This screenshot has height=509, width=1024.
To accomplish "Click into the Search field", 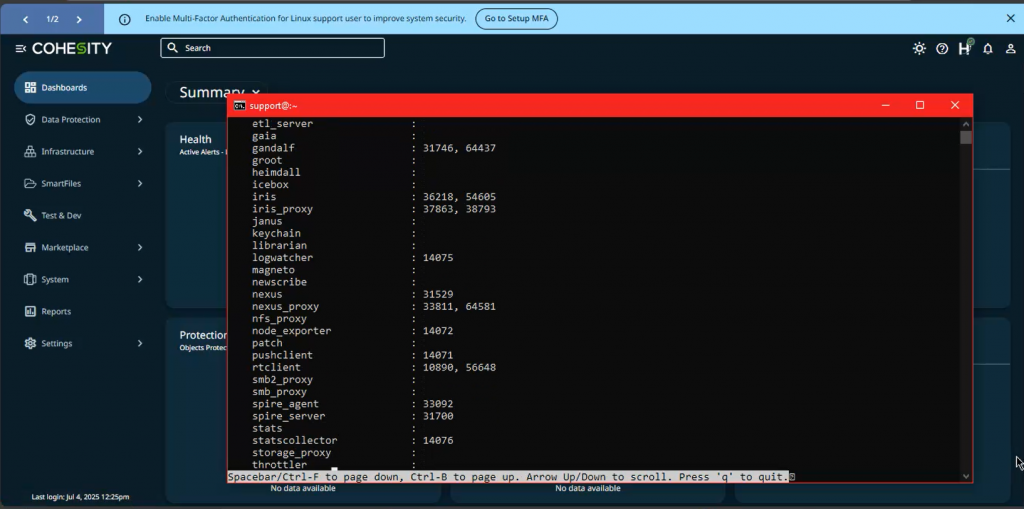I will [x=272, y=48].
